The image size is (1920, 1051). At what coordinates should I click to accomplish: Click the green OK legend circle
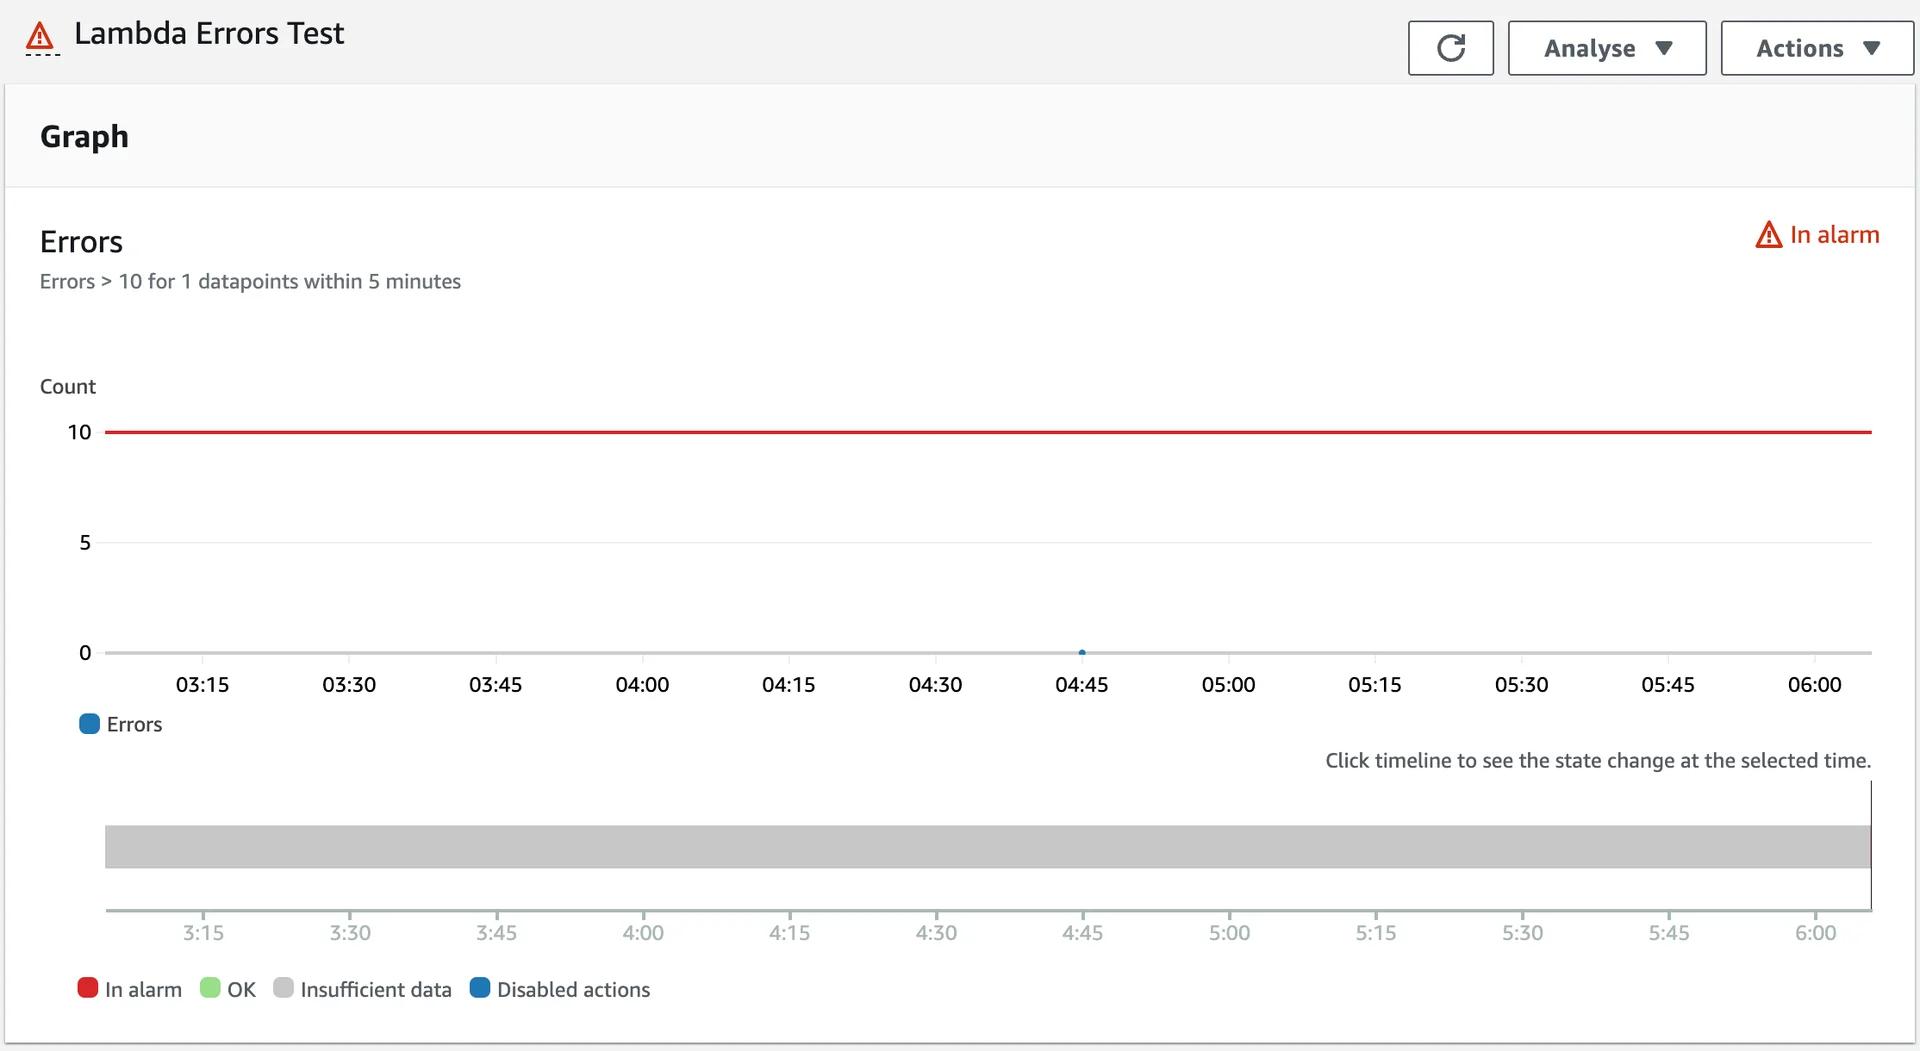(210, 988)
